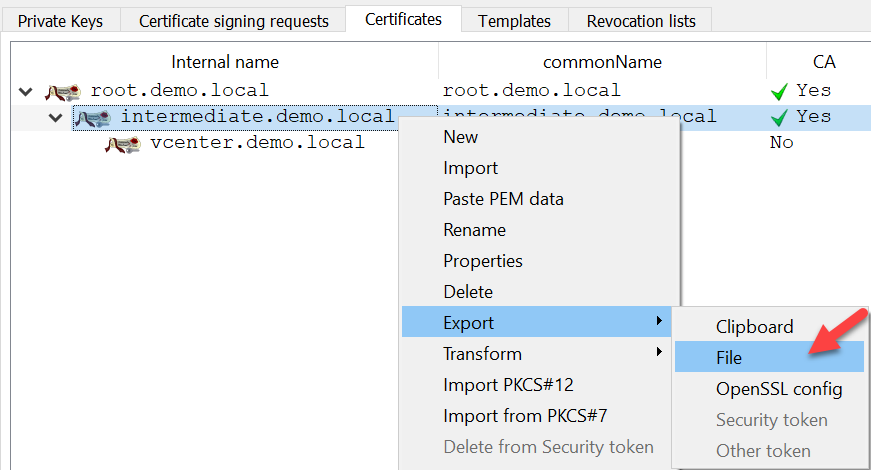This screenshot has height=470, width=871.
Task: Click the commonName column header
Action: 602,62
